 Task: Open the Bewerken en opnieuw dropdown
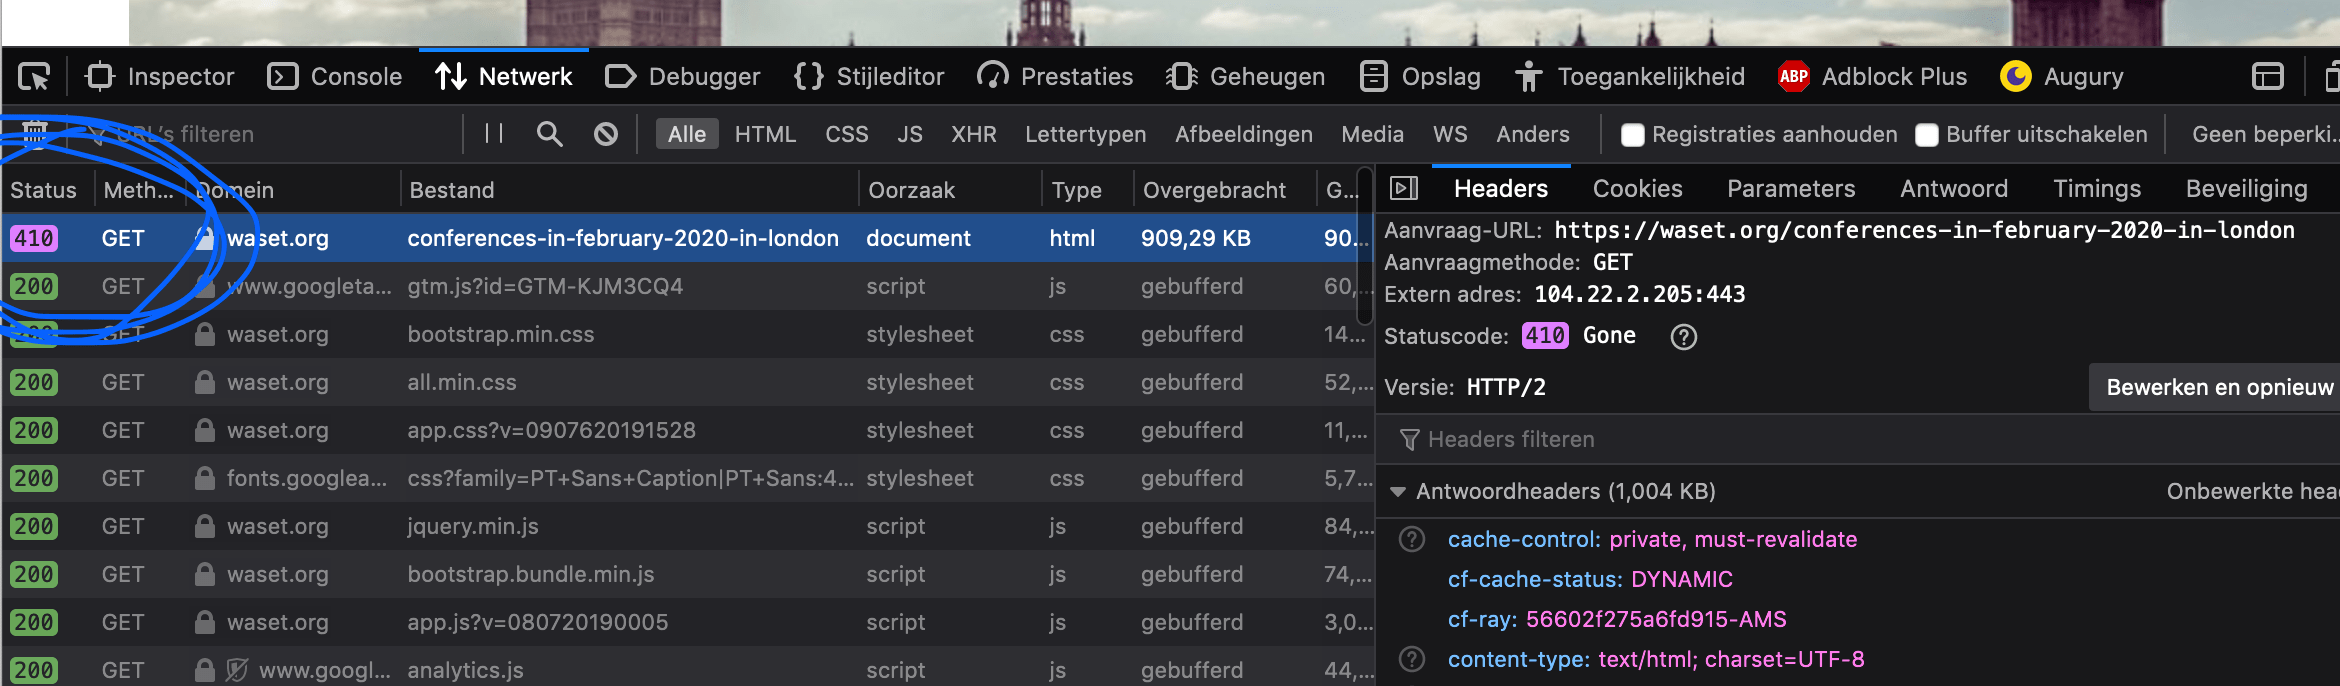[2218, 388]
